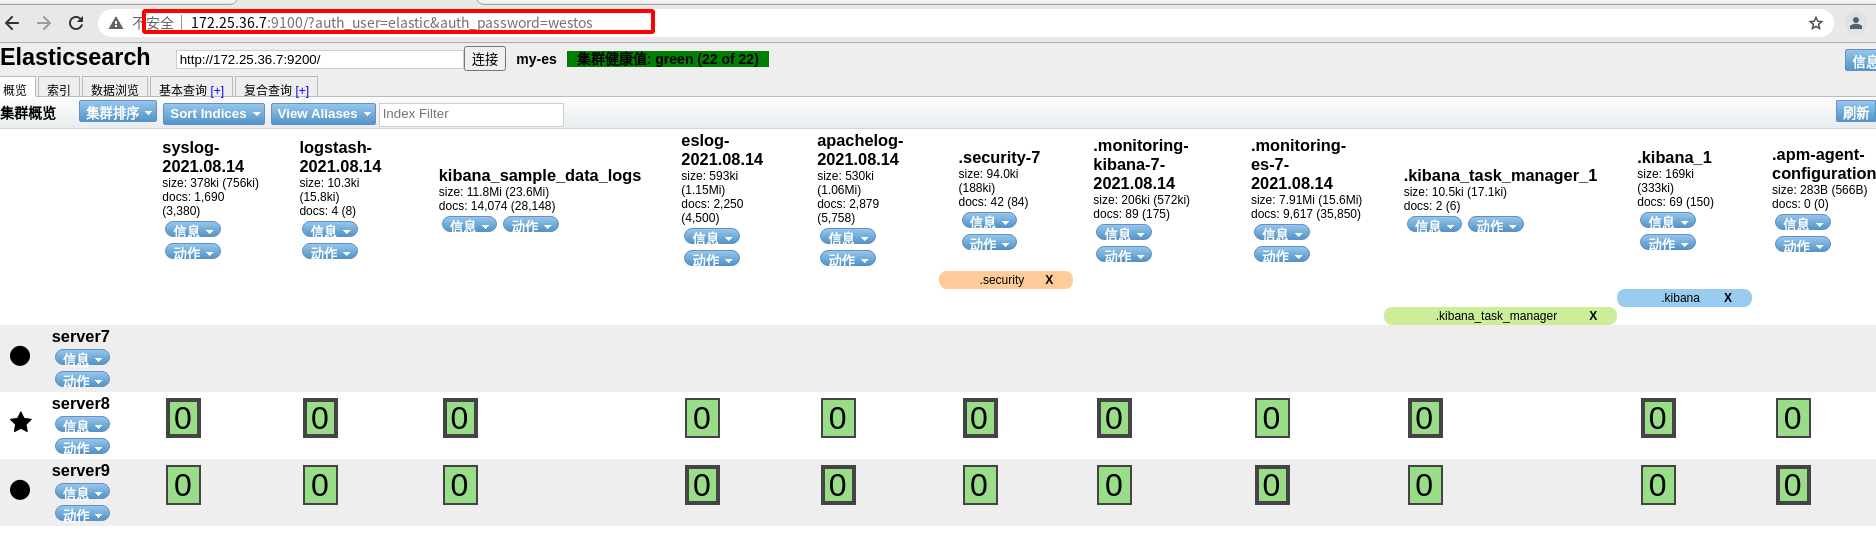The width and height of the screenshot is (1876, 551).
Task: Open 动作 dropdown for node server8
Action: point(82,447)
